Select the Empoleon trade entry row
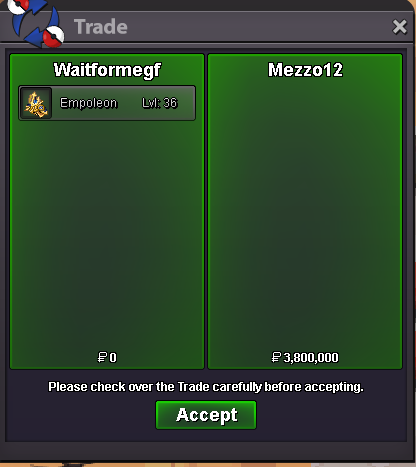 (107, 103)
